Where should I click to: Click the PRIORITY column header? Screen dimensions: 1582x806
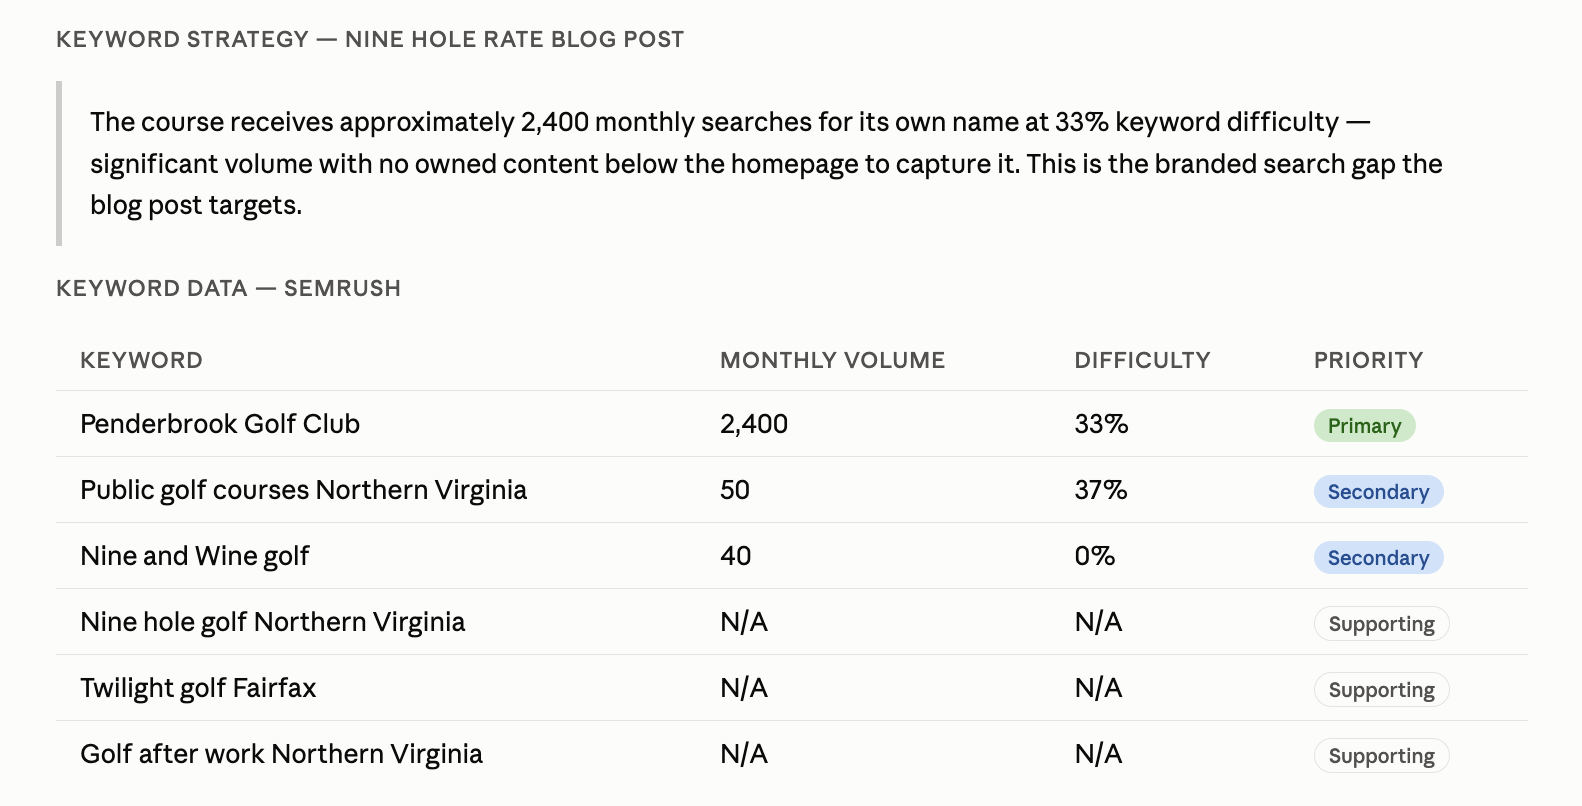[1368, 360]
